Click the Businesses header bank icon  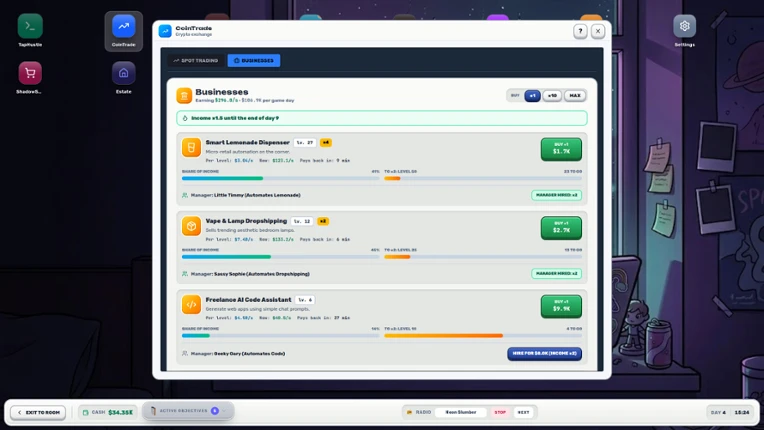pyautogui.click(x=184, y=95)
